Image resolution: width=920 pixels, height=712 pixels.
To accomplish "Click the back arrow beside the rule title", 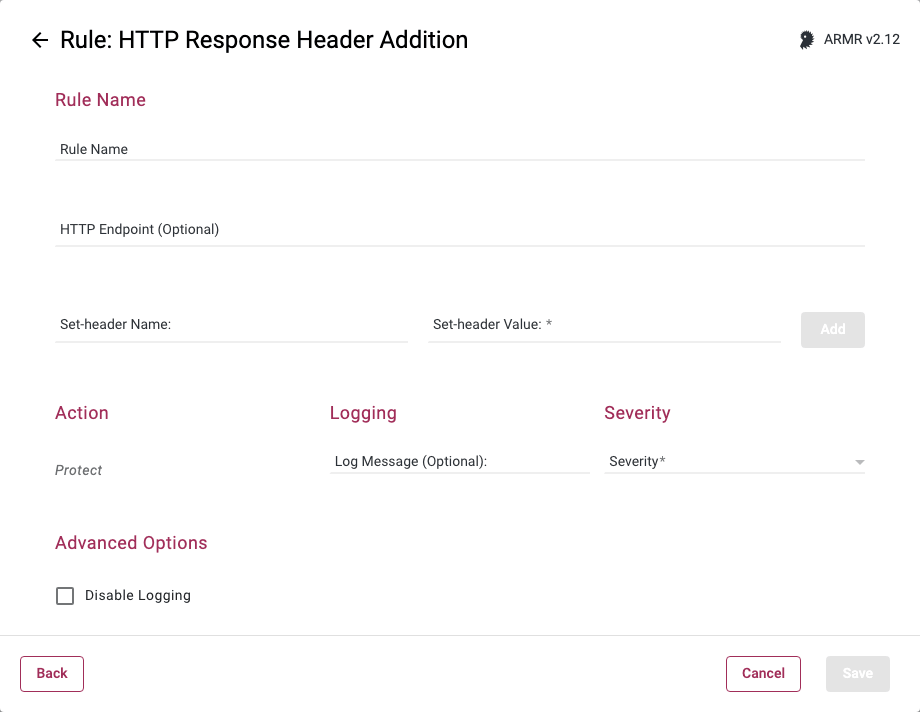I will click(40, 40).
